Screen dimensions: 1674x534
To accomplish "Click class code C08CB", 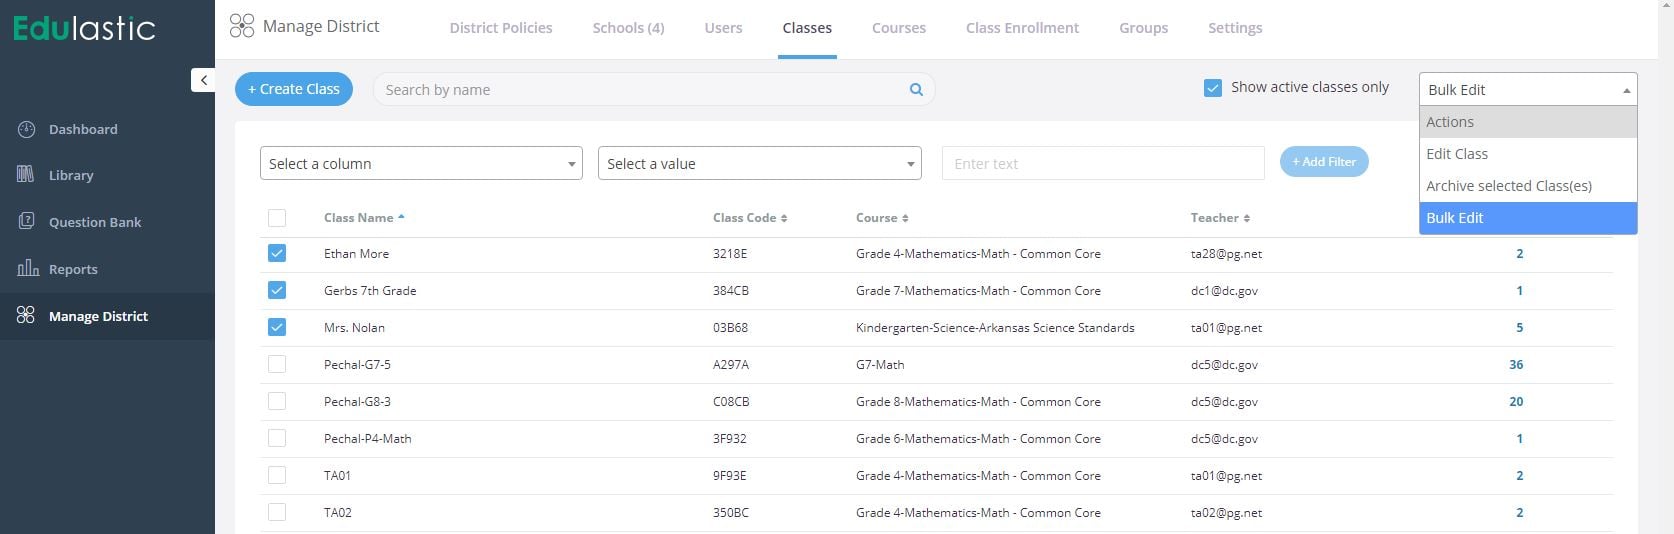I will click(731, 402).
